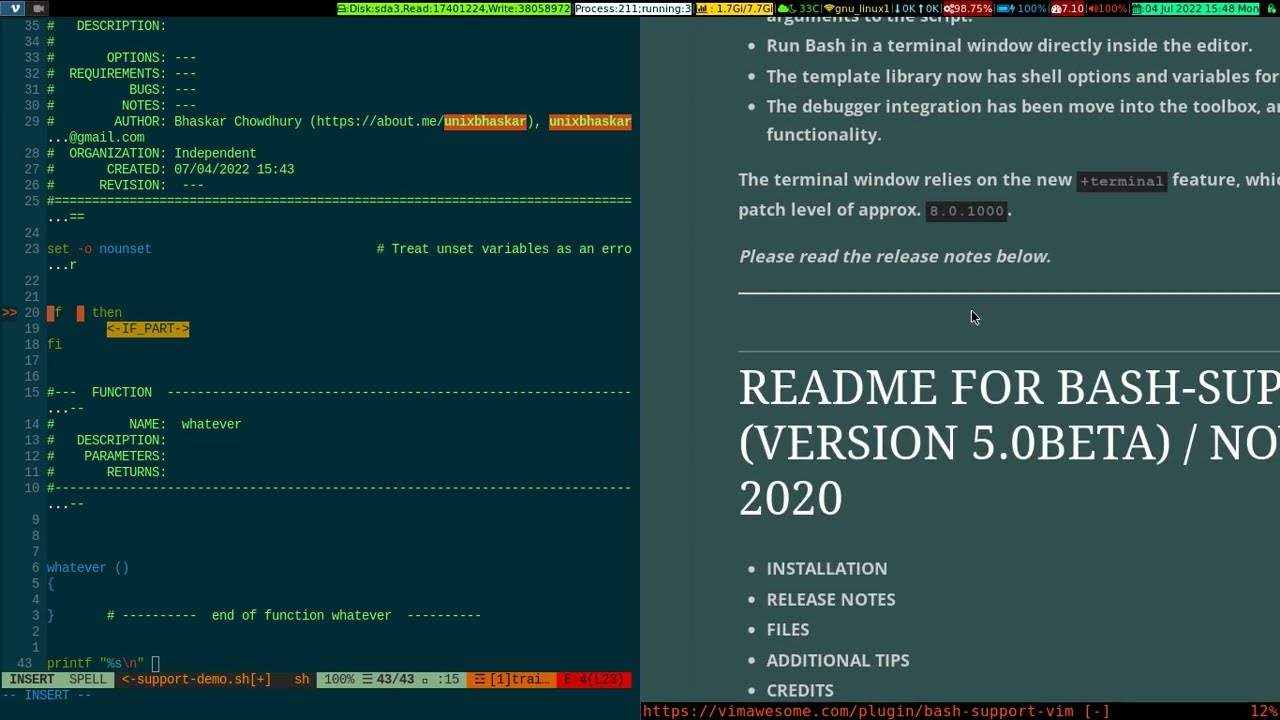Click the 'Please read the release notes below' text

(x=894, y=256)
